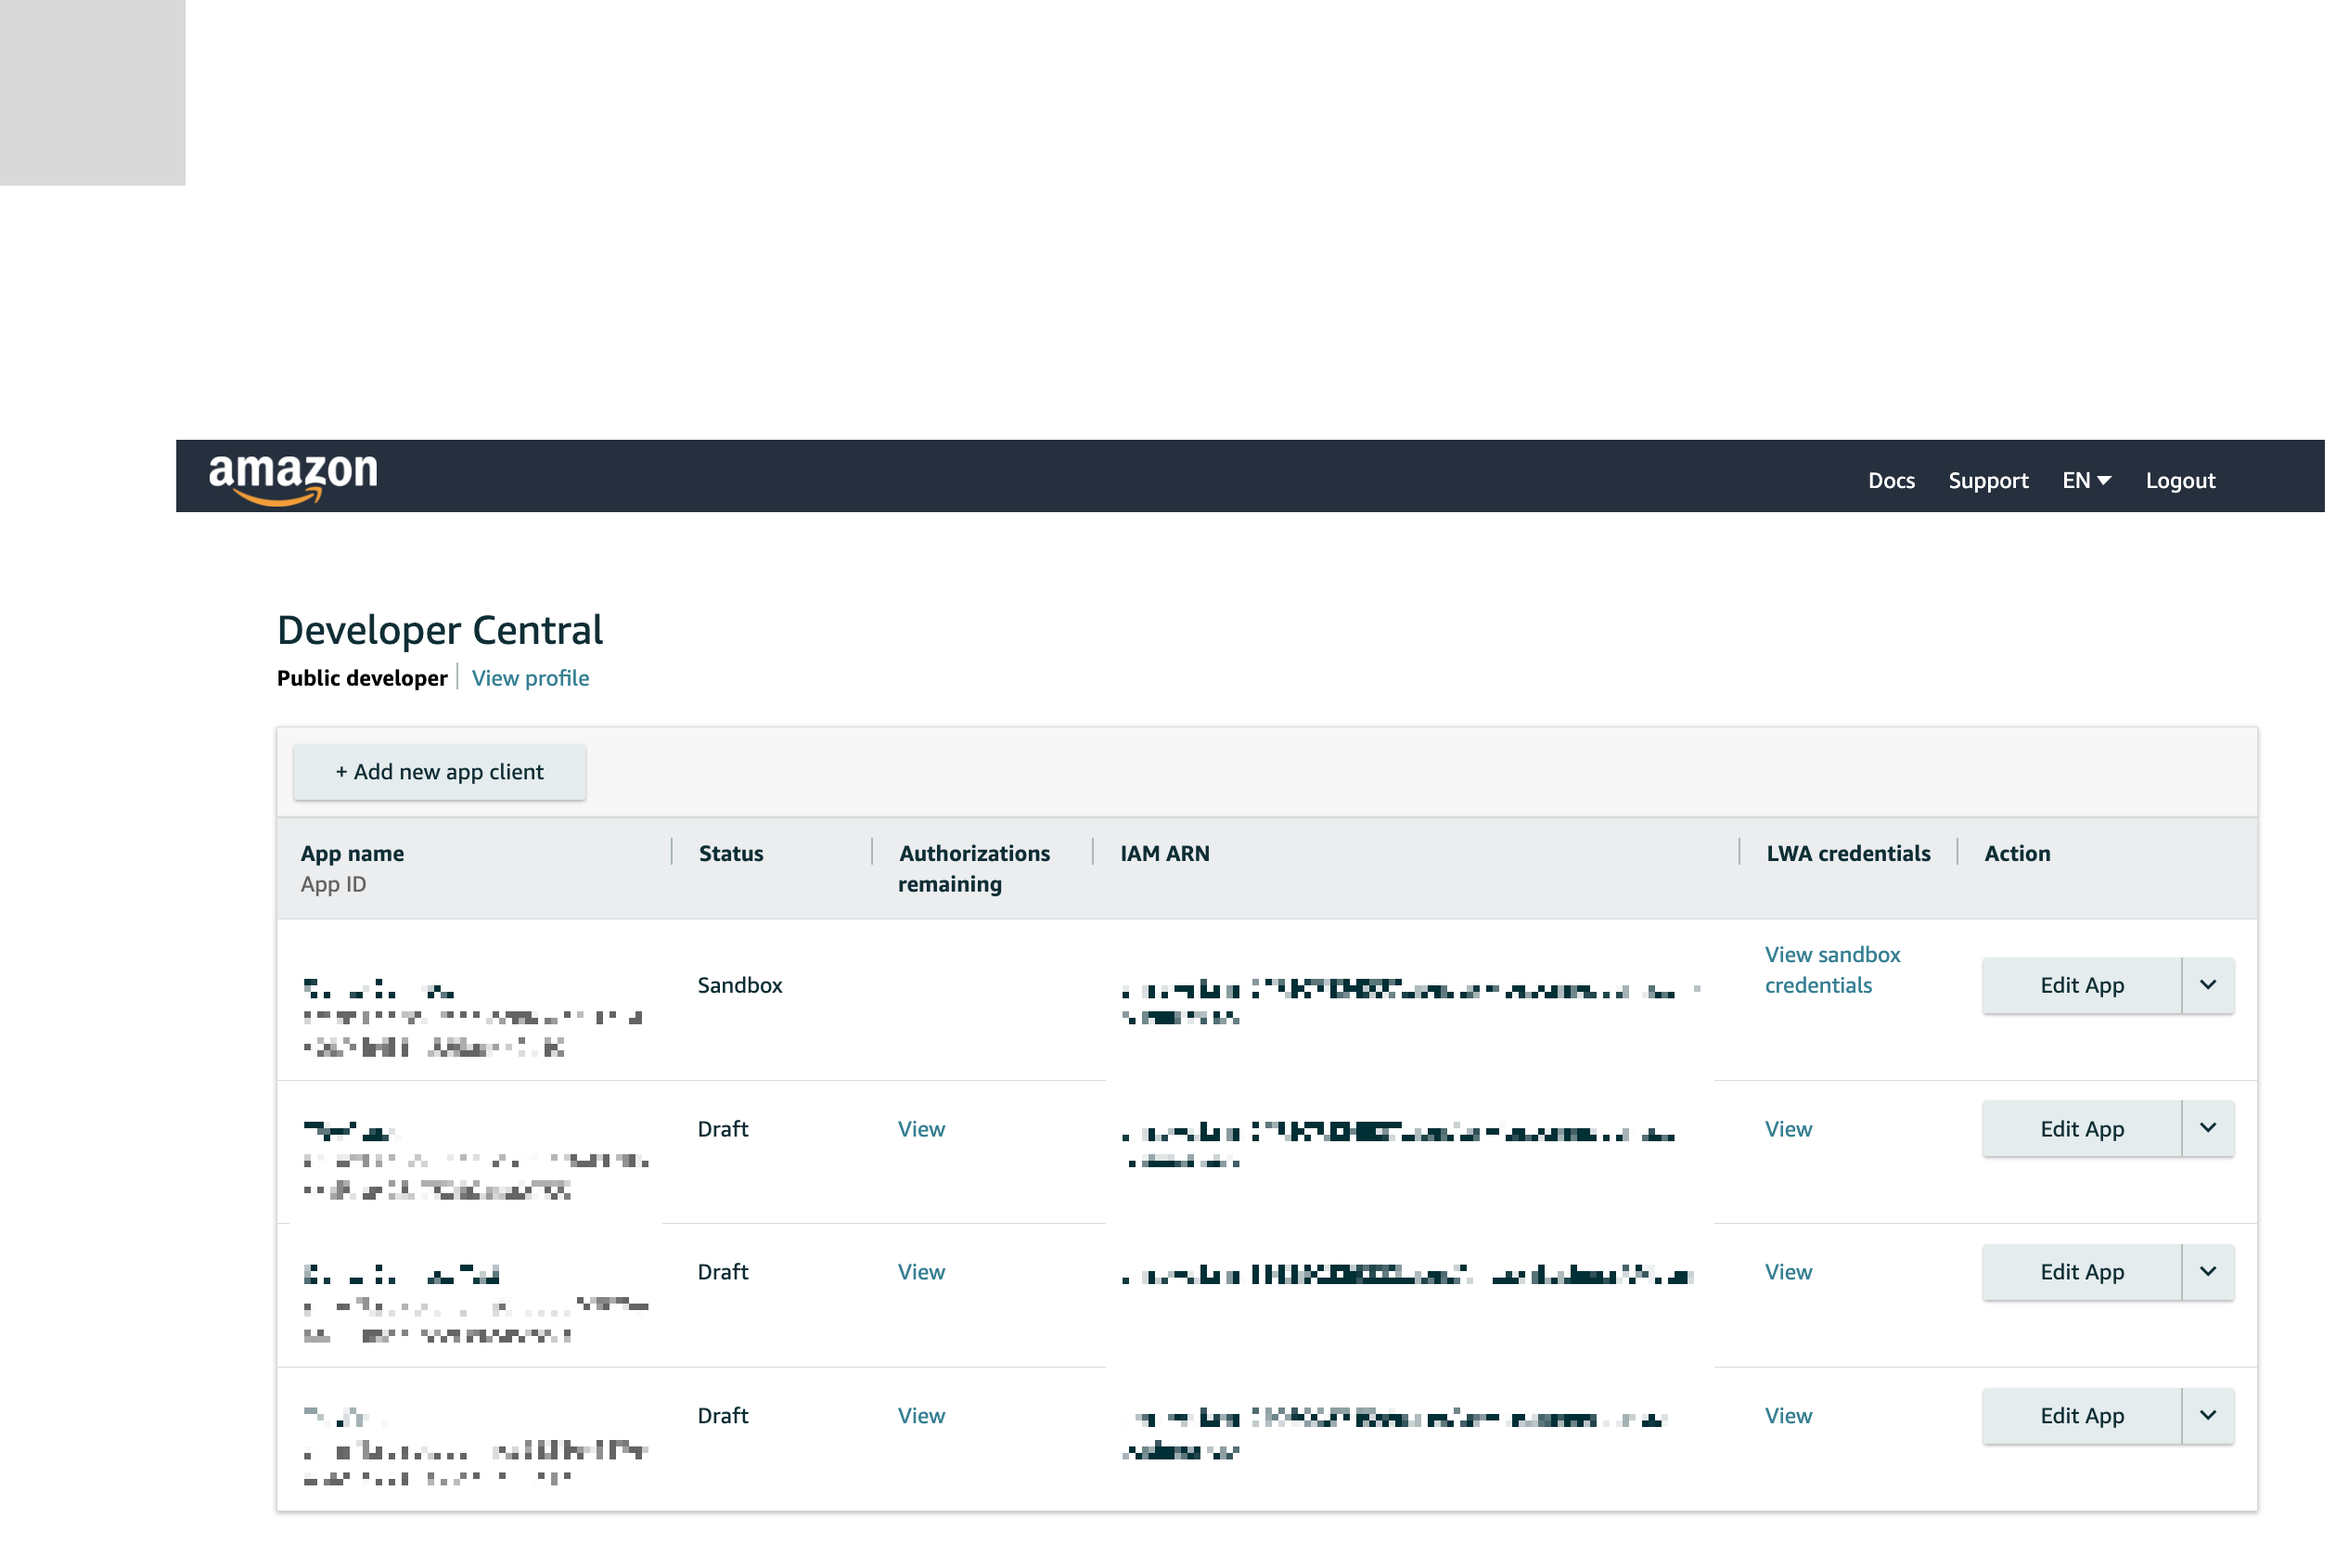
Task: Open View sandbox credentials
Action: (1832, 969)
